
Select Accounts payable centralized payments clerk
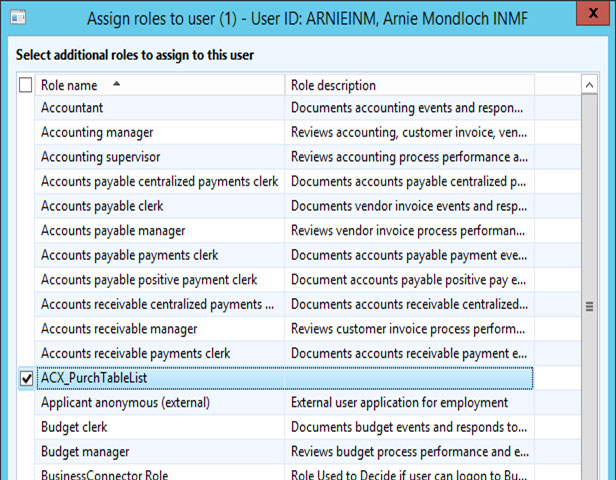point(159,181)
